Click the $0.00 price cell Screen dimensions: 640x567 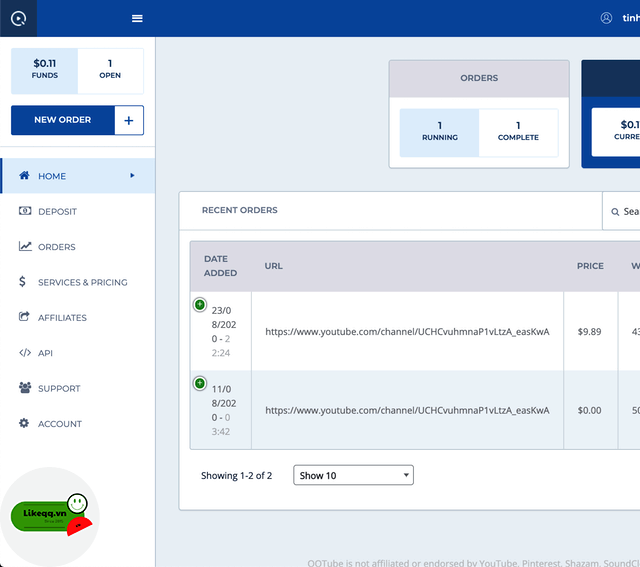[x=589, y=410]
